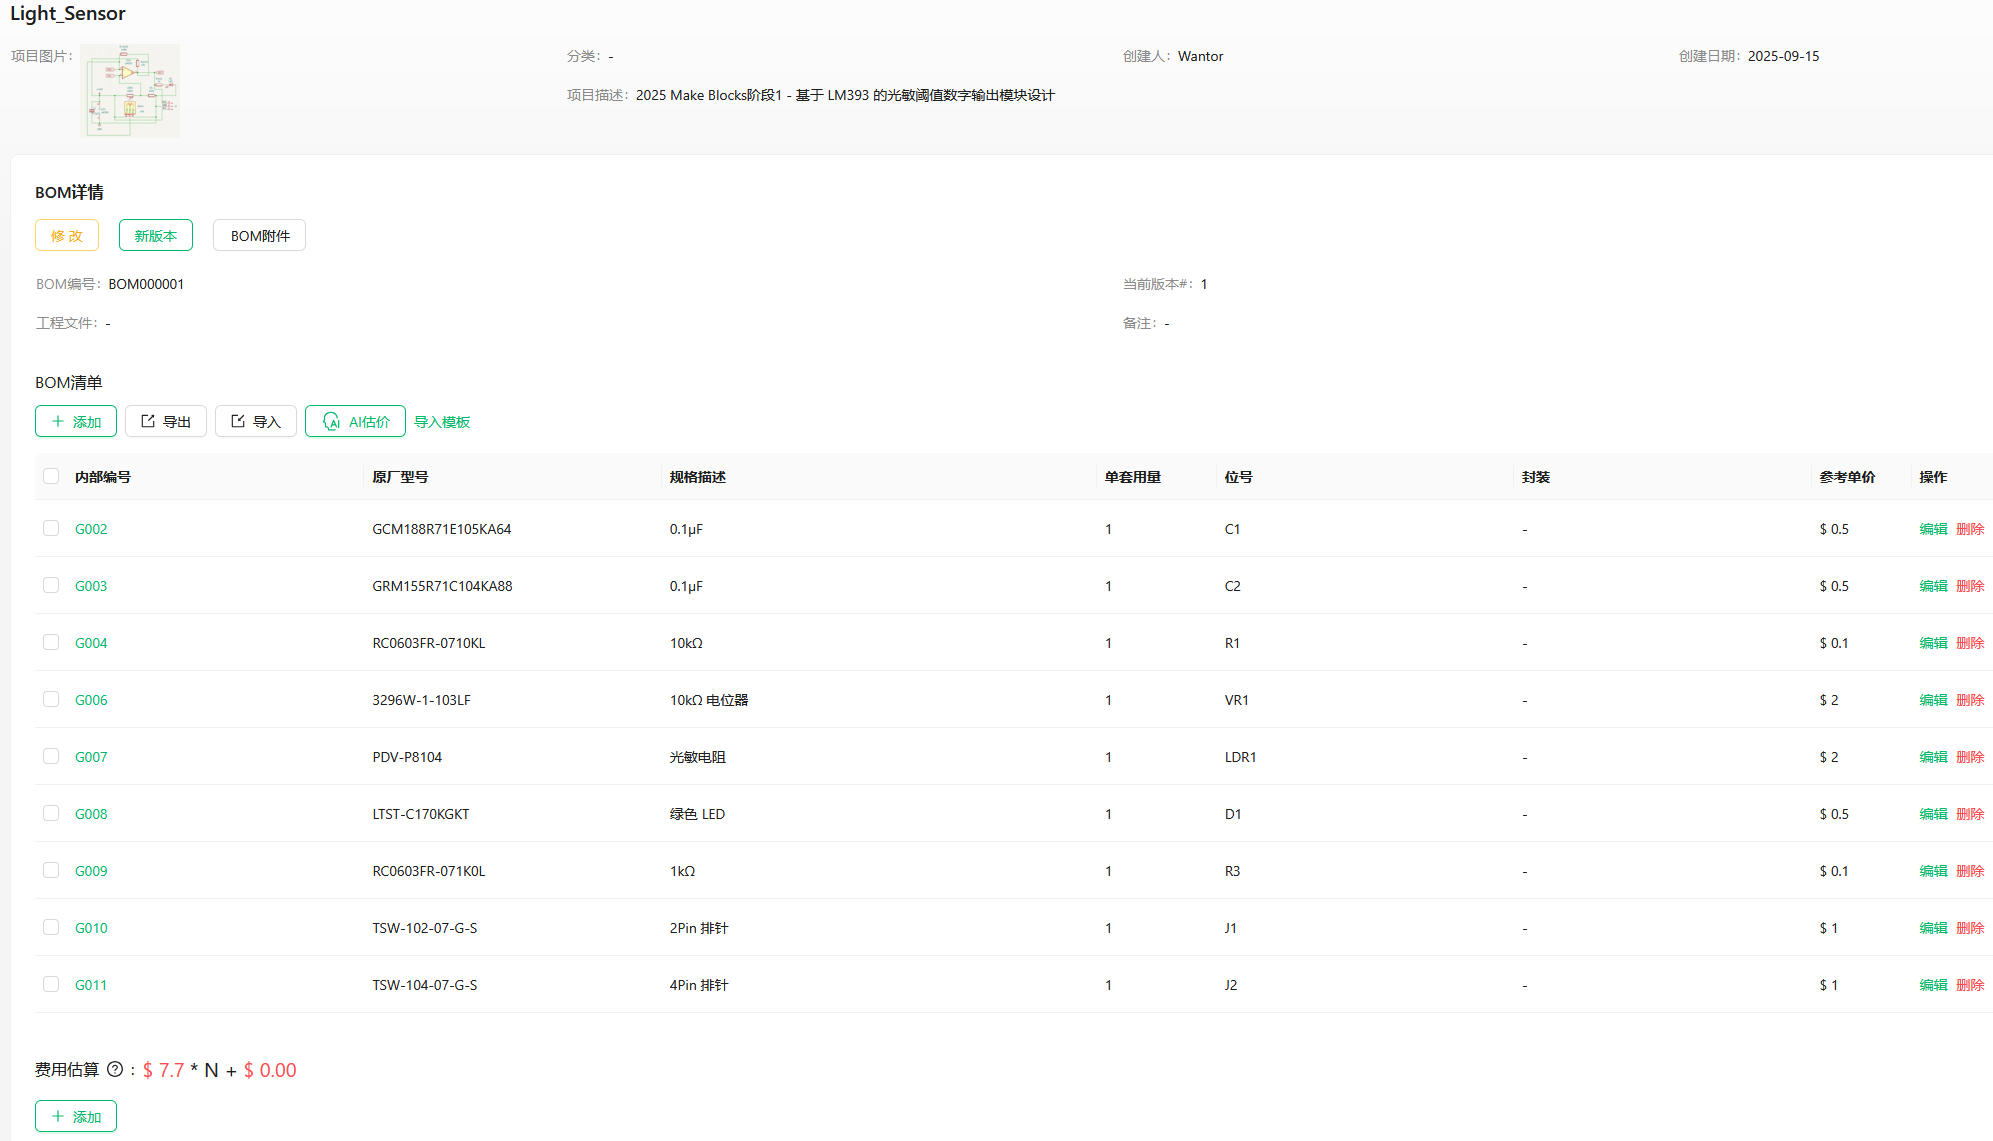This screenshot has width=1993, height=1141.
Task: Select the checkbox for row G007
Action: (x=51, y=757)
